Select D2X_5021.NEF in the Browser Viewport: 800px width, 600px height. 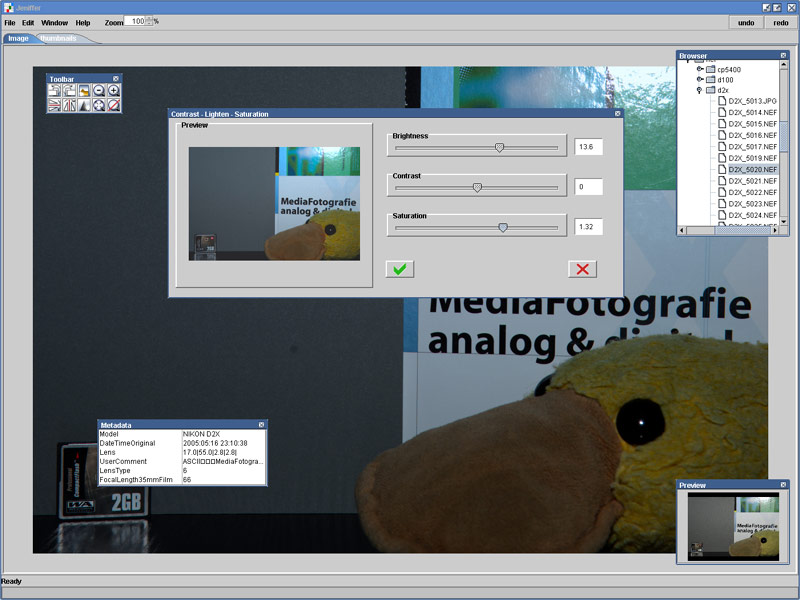click(x=753, y=181)
